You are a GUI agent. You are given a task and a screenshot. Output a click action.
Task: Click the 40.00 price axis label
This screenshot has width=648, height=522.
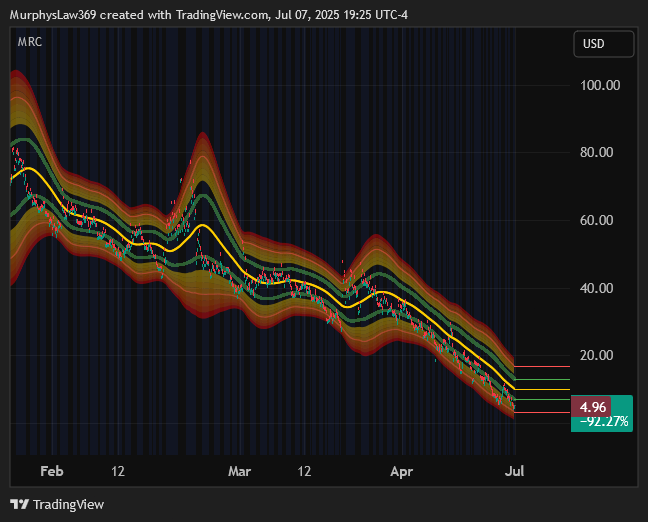point(597,288)
